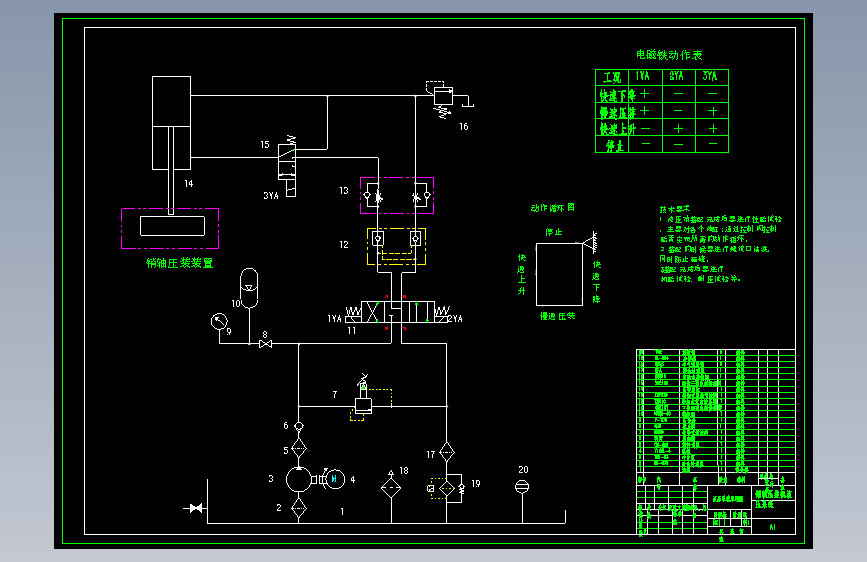Click the air breather symbol numbered 18
867x562 pixels.
tap(391, 487)
